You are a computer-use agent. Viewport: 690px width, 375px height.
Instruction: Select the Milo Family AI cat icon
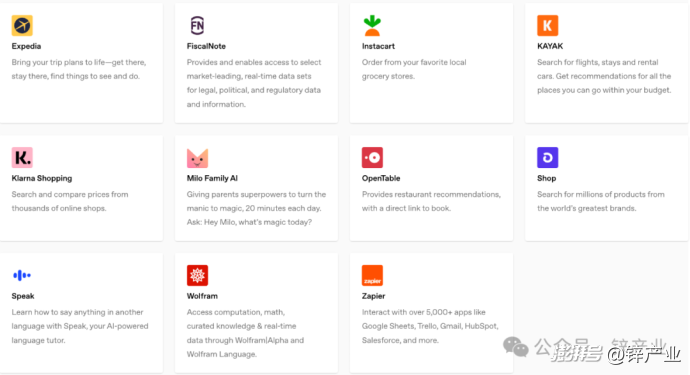tap(197, 158)
